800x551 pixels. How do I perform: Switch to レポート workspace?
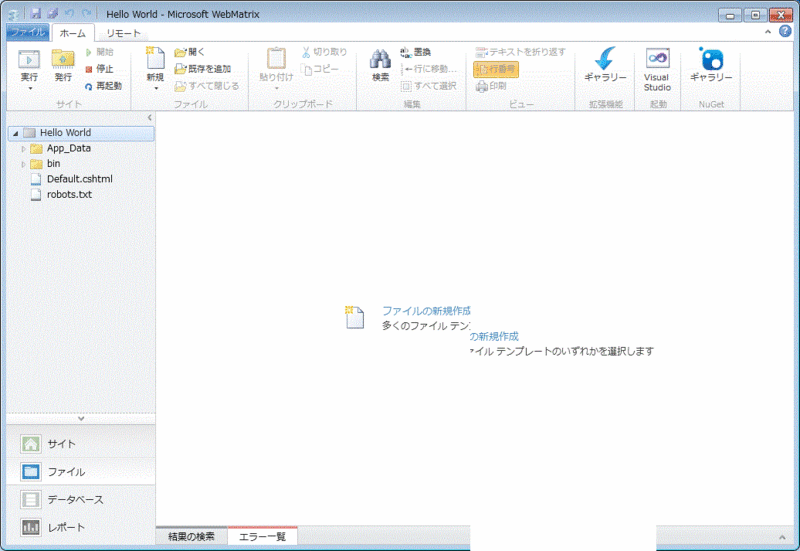(81, 527)
